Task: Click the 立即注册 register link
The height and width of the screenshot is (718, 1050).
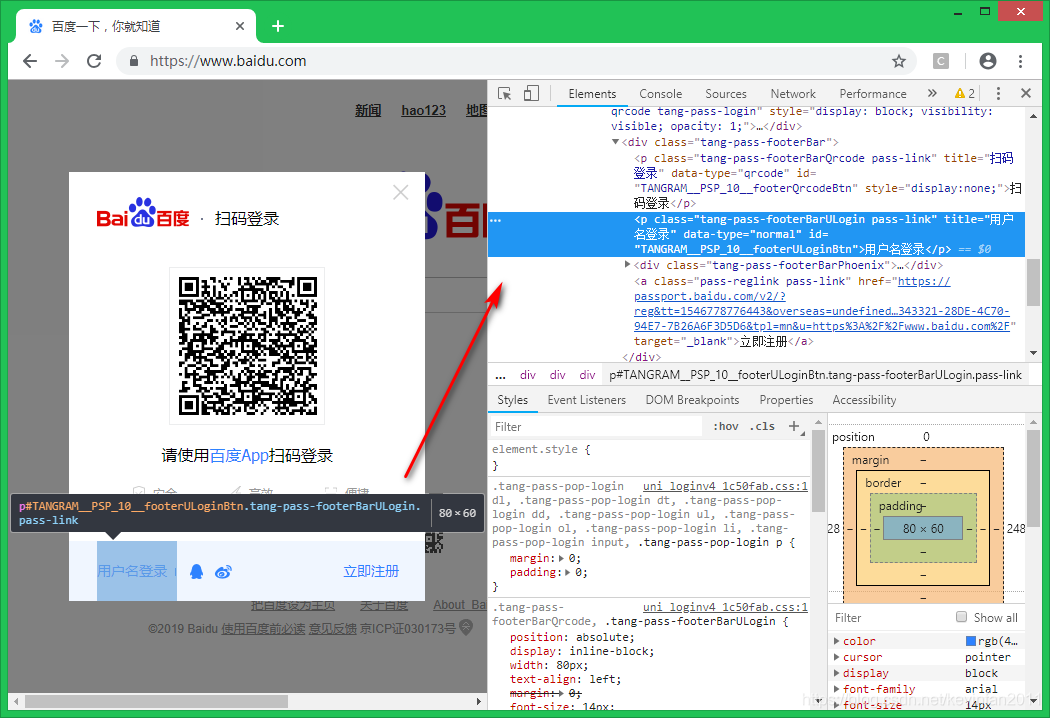Action: [x=371, y=571]
